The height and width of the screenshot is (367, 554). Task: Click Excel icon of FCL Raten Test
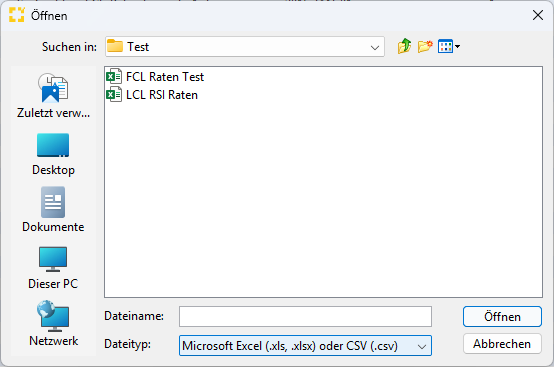tap(114, 77)
